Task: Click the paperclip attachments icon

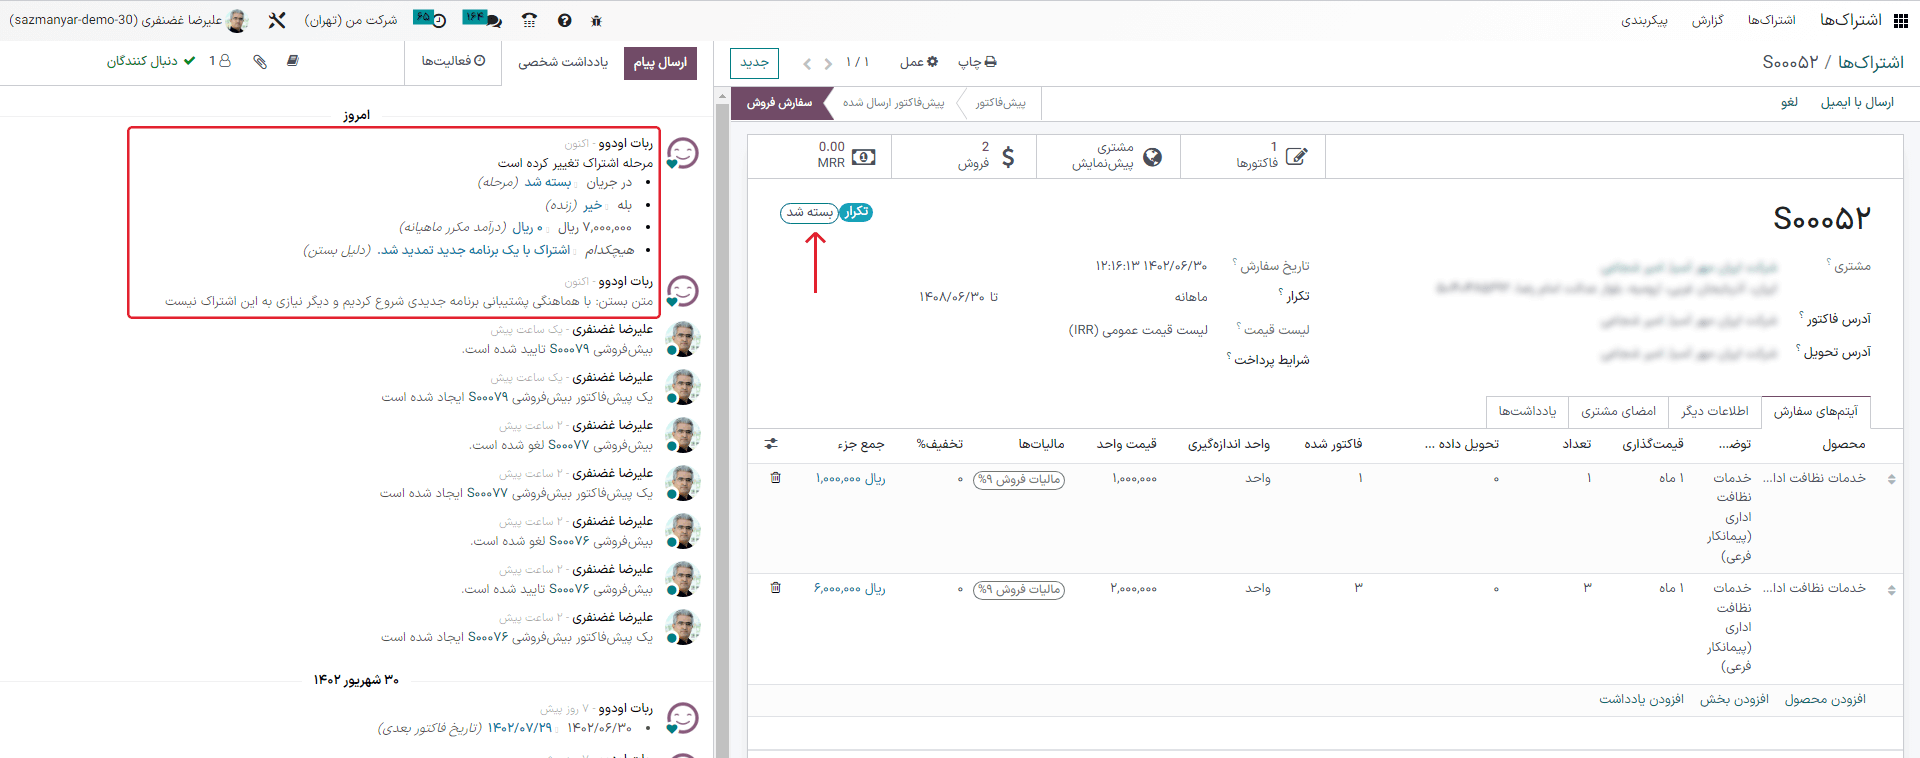Action: coord(260,62)
